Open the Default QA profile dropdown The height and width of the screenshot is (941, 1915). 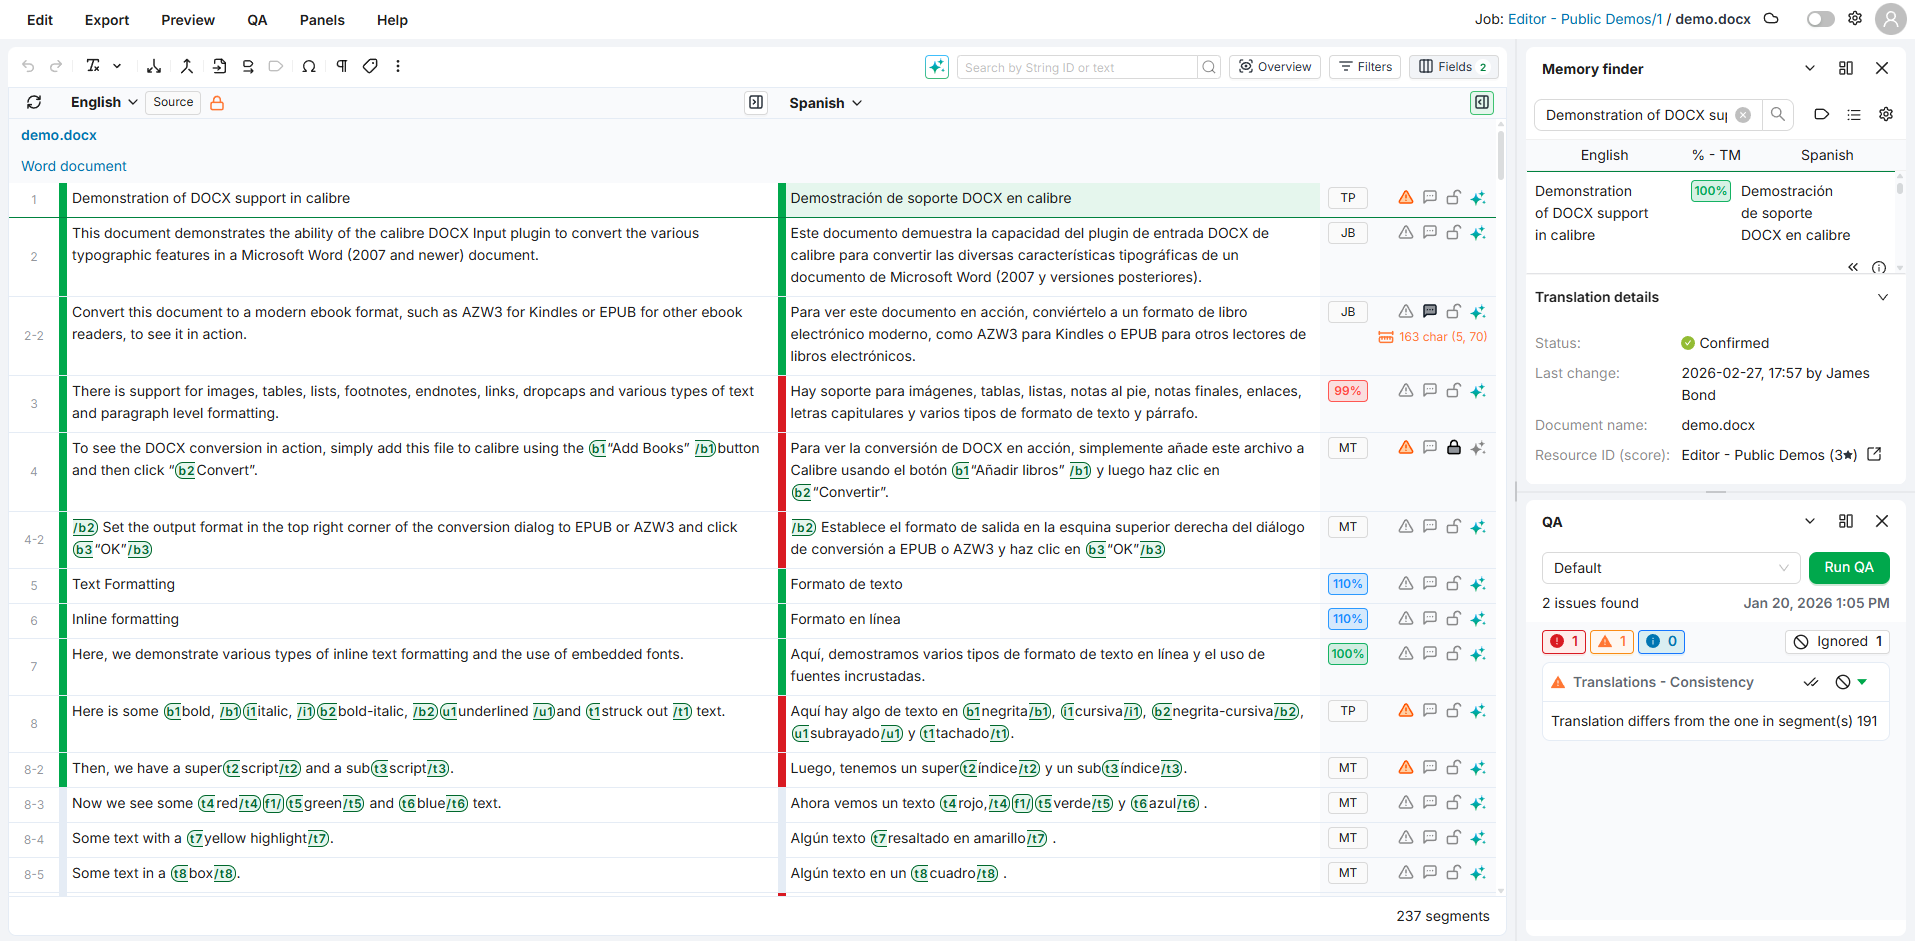pos(1670,568)
